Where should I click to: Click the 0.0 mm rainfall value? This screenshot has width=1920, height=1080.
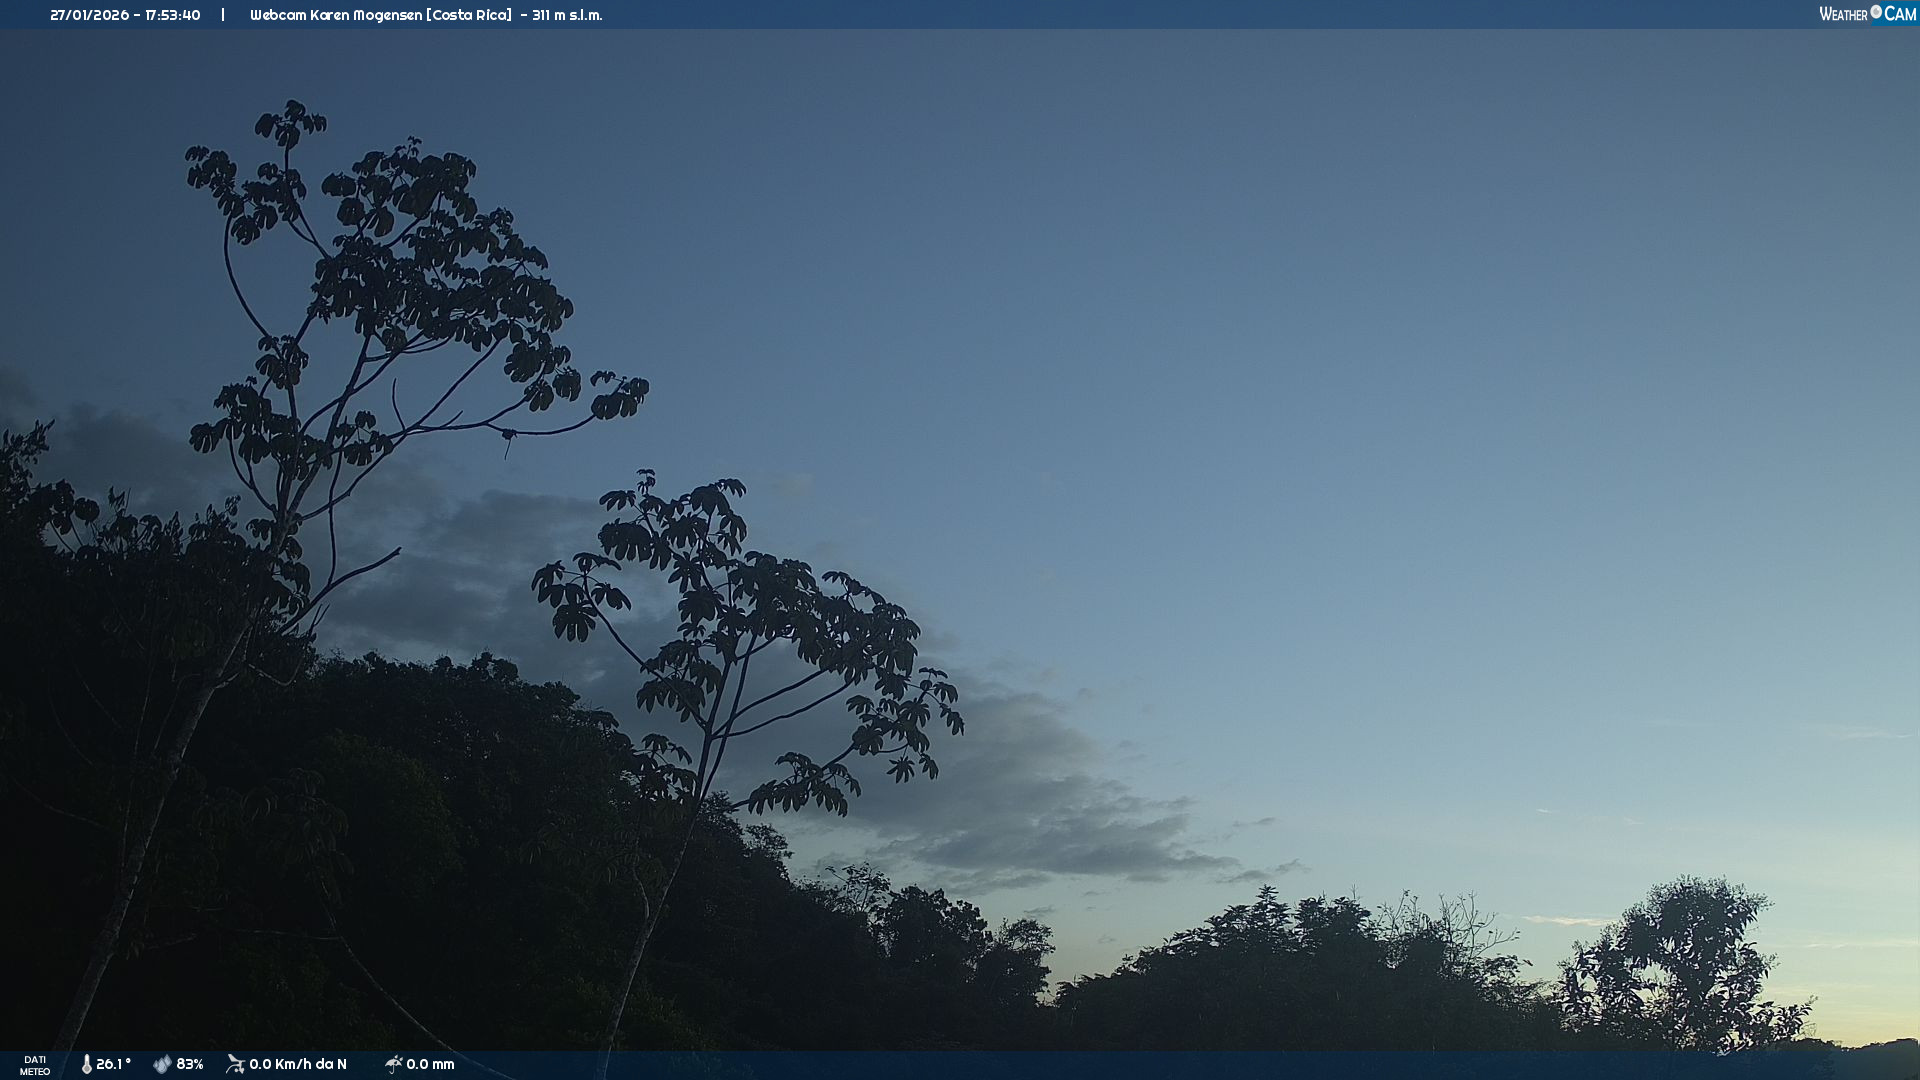point(430,1064)
